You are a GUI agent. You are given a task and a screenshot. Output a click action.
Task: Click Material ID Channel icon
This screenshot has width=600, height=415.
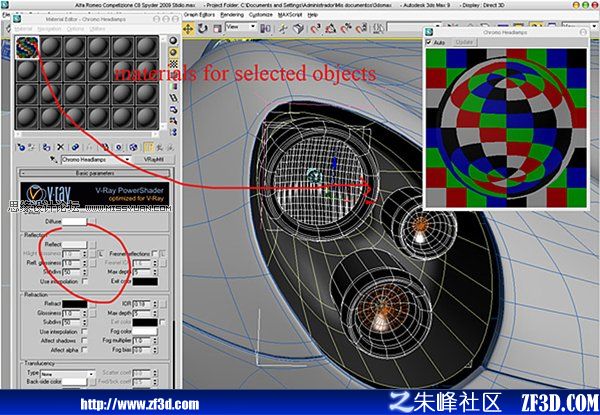tap(119, 147)
